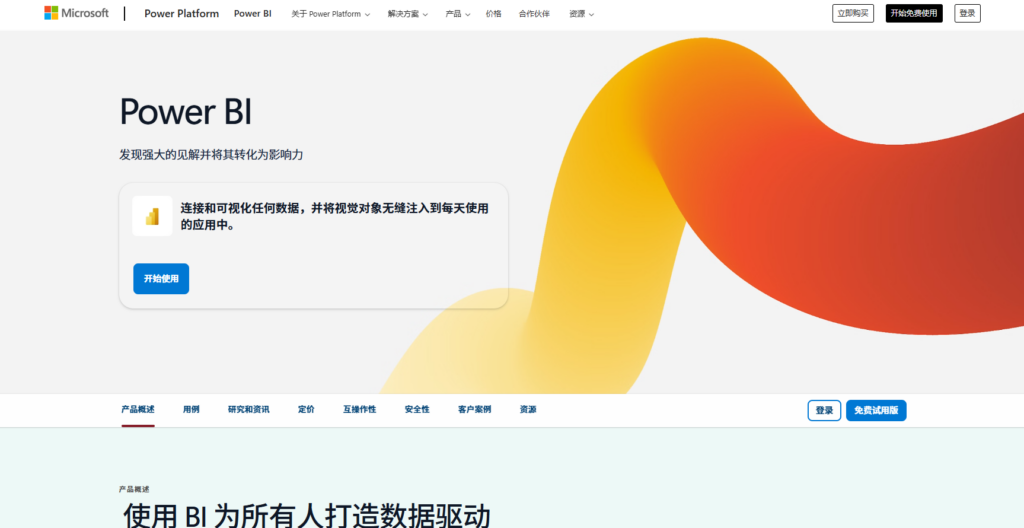Viewport: 1024px width, 528px height.
Task: Click the Power BI icon in hero card
Action: pos(152,216)
